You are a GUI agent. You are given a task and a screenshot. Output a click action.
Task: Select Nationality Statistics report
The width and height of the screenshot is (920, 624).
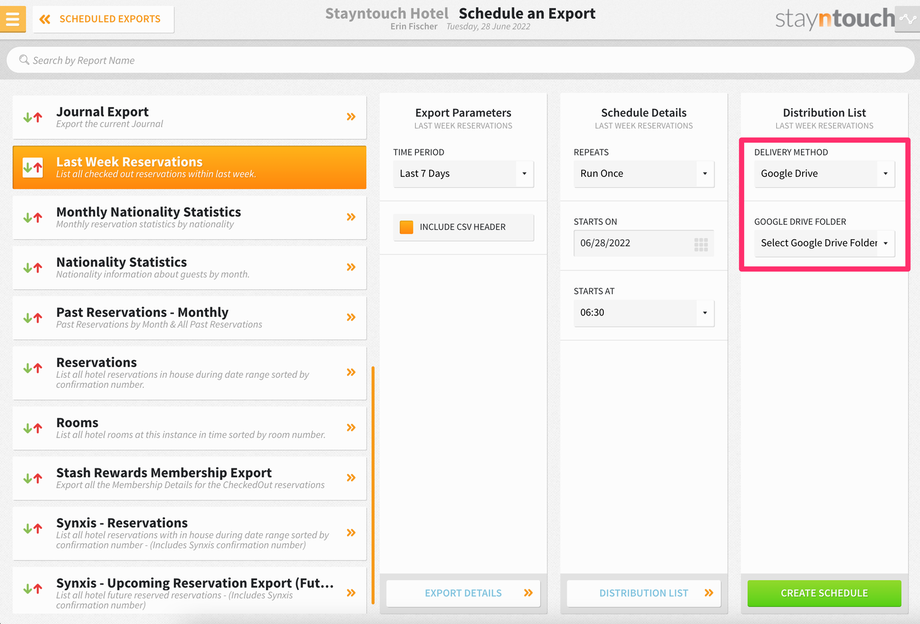coord(190,267)
